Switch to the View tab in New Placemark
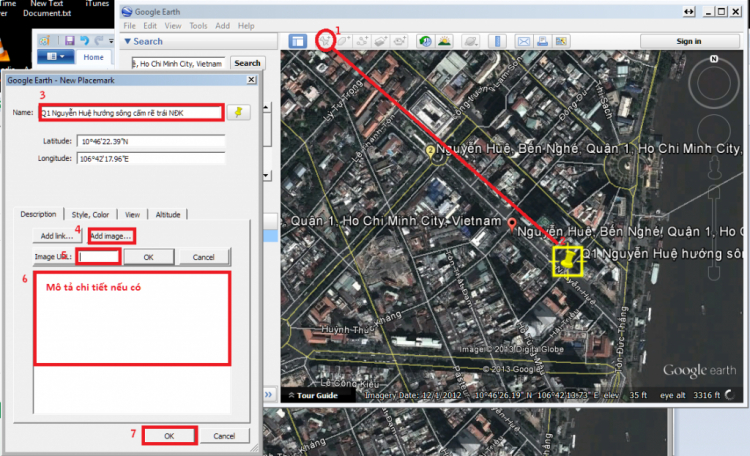 coord(132,215)
